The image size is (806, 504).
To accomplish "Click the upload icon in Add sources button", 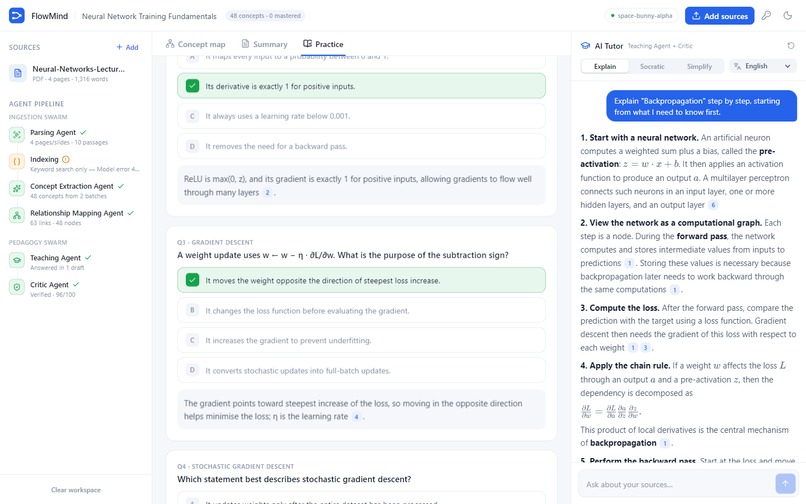I will point(696,16).
